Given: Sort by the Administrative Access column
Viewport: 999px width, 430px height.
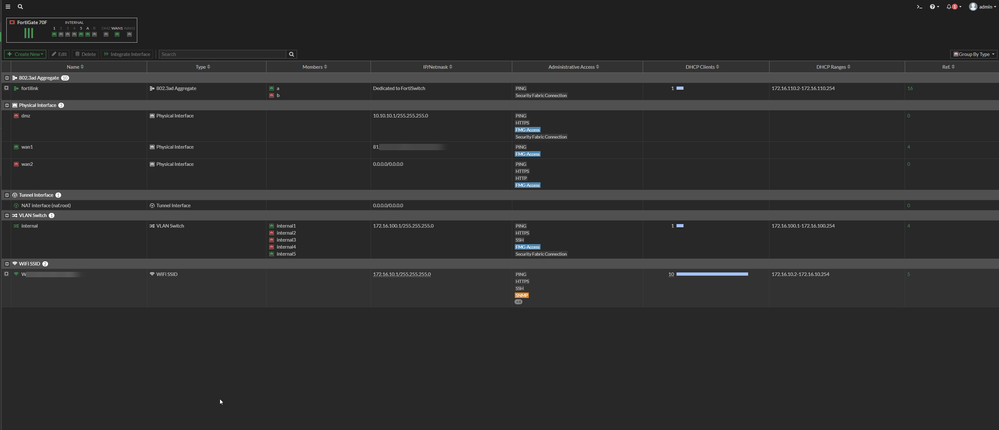Looking at the screenshot, I should click(x=573, y=66).
